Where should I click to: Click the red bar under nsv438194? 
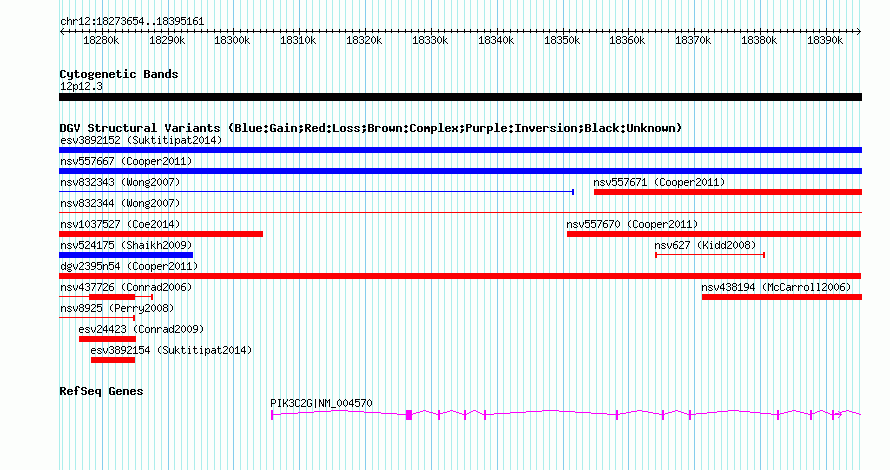click(782, 297)
